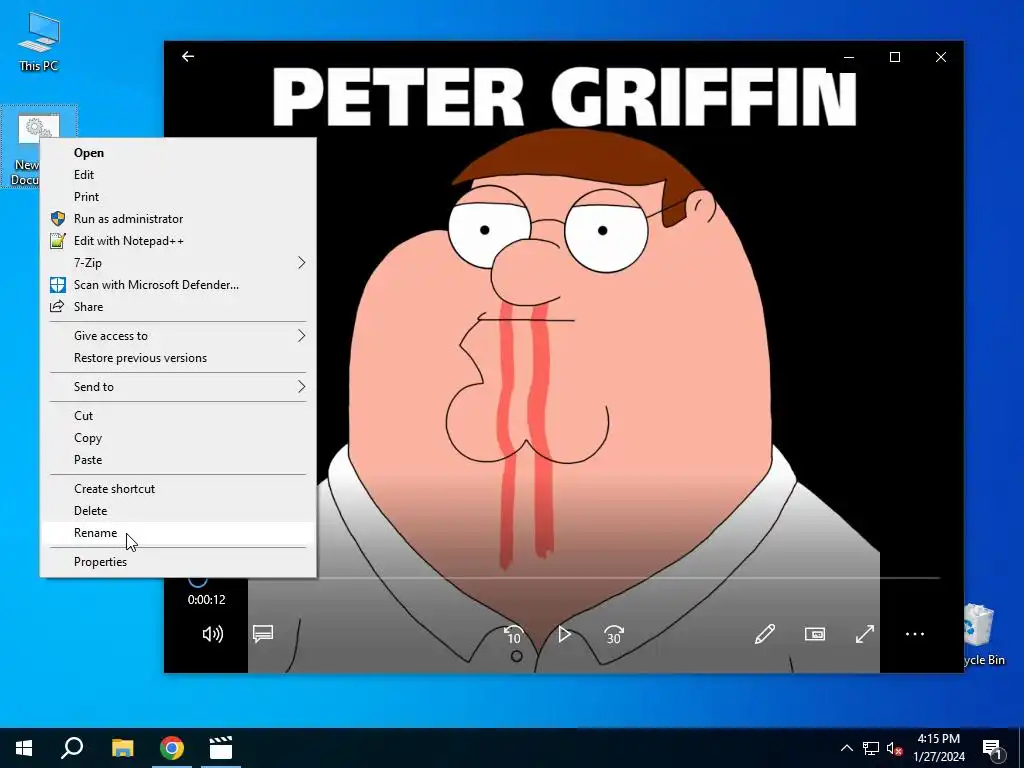This screenshot has width=1024, height=768.
Task: Open the This PC desktop icon
Action: click(39, 42)
